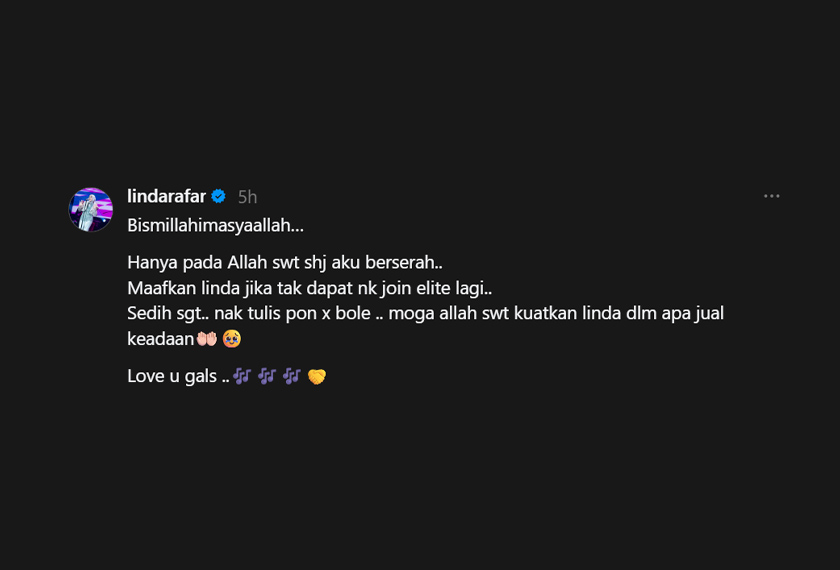Viewport: 840px width, 570px height.
Task: Click the 5h post timestamp
Action: pyautogui.click(x=248, y=197)
